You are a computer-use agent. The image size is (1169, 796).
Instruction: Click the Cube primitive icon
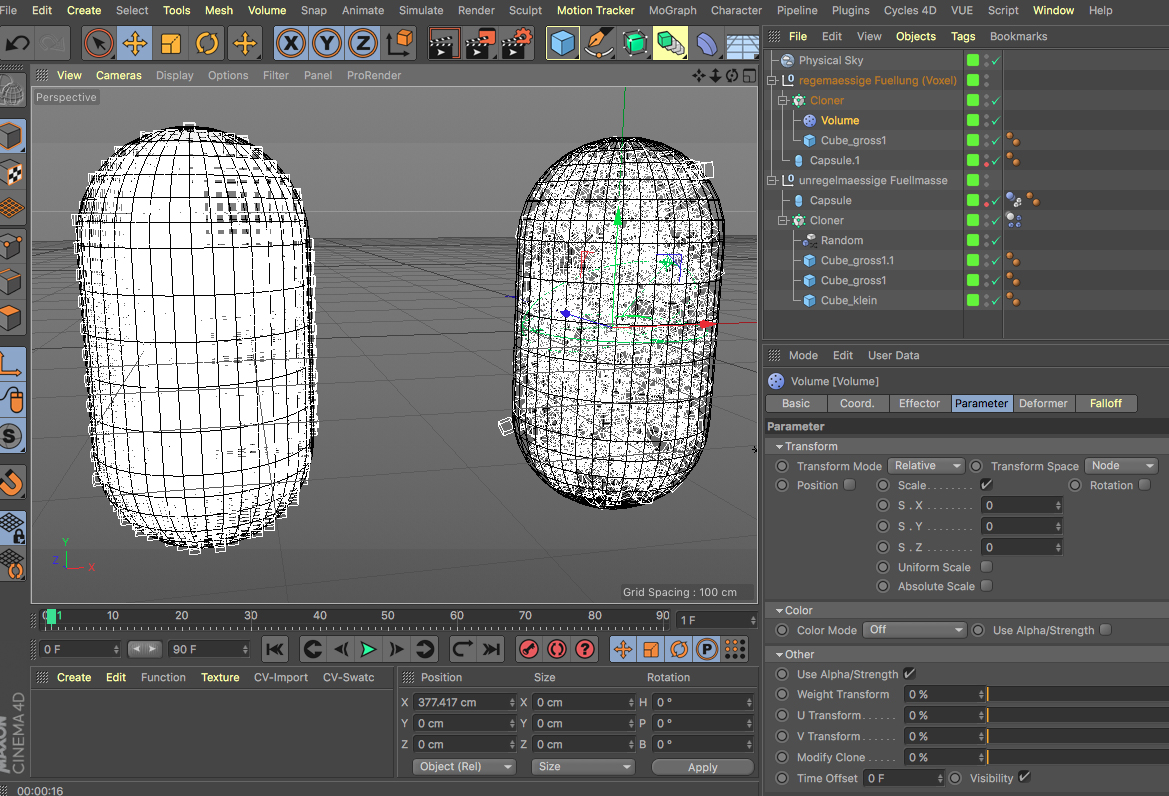pos(563,43)
